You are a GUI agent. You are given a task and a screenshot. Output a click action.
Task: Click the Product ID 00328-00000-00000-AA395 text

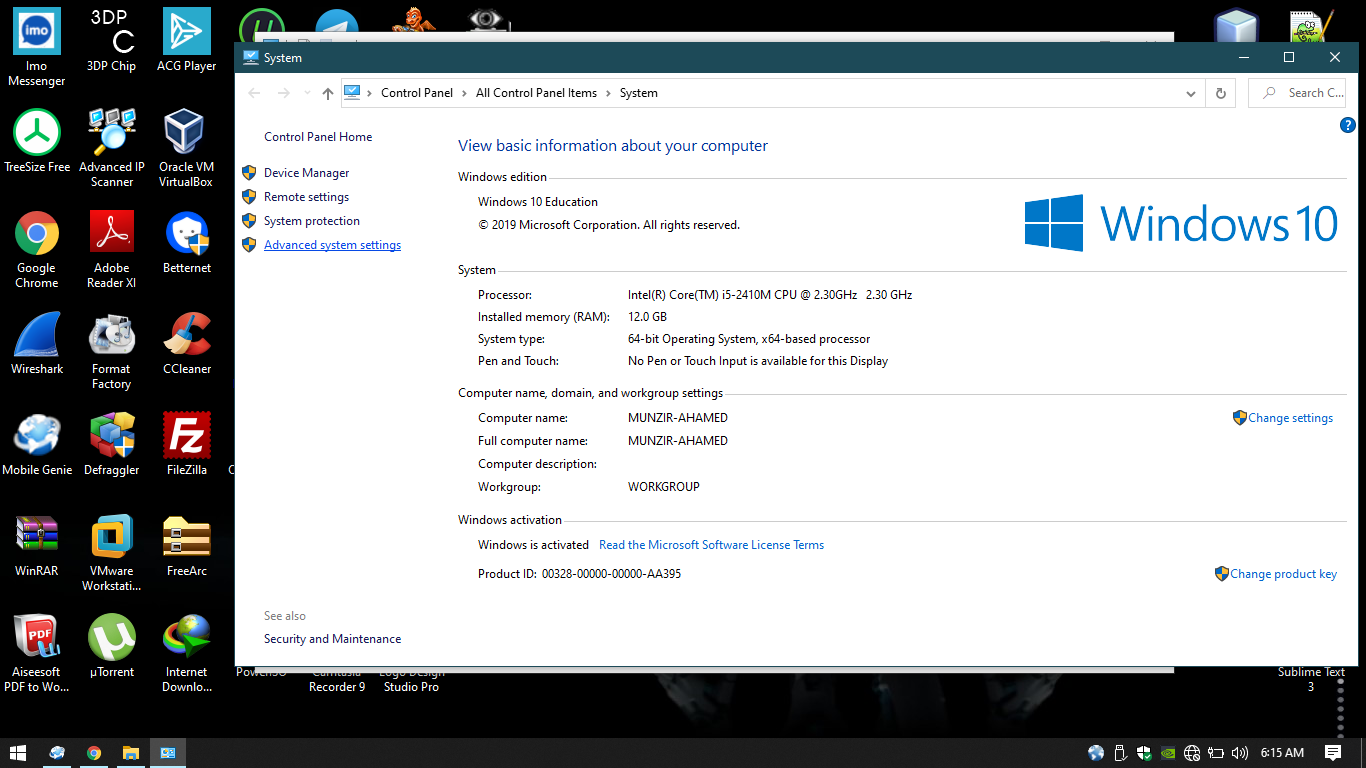coord(611,574)
